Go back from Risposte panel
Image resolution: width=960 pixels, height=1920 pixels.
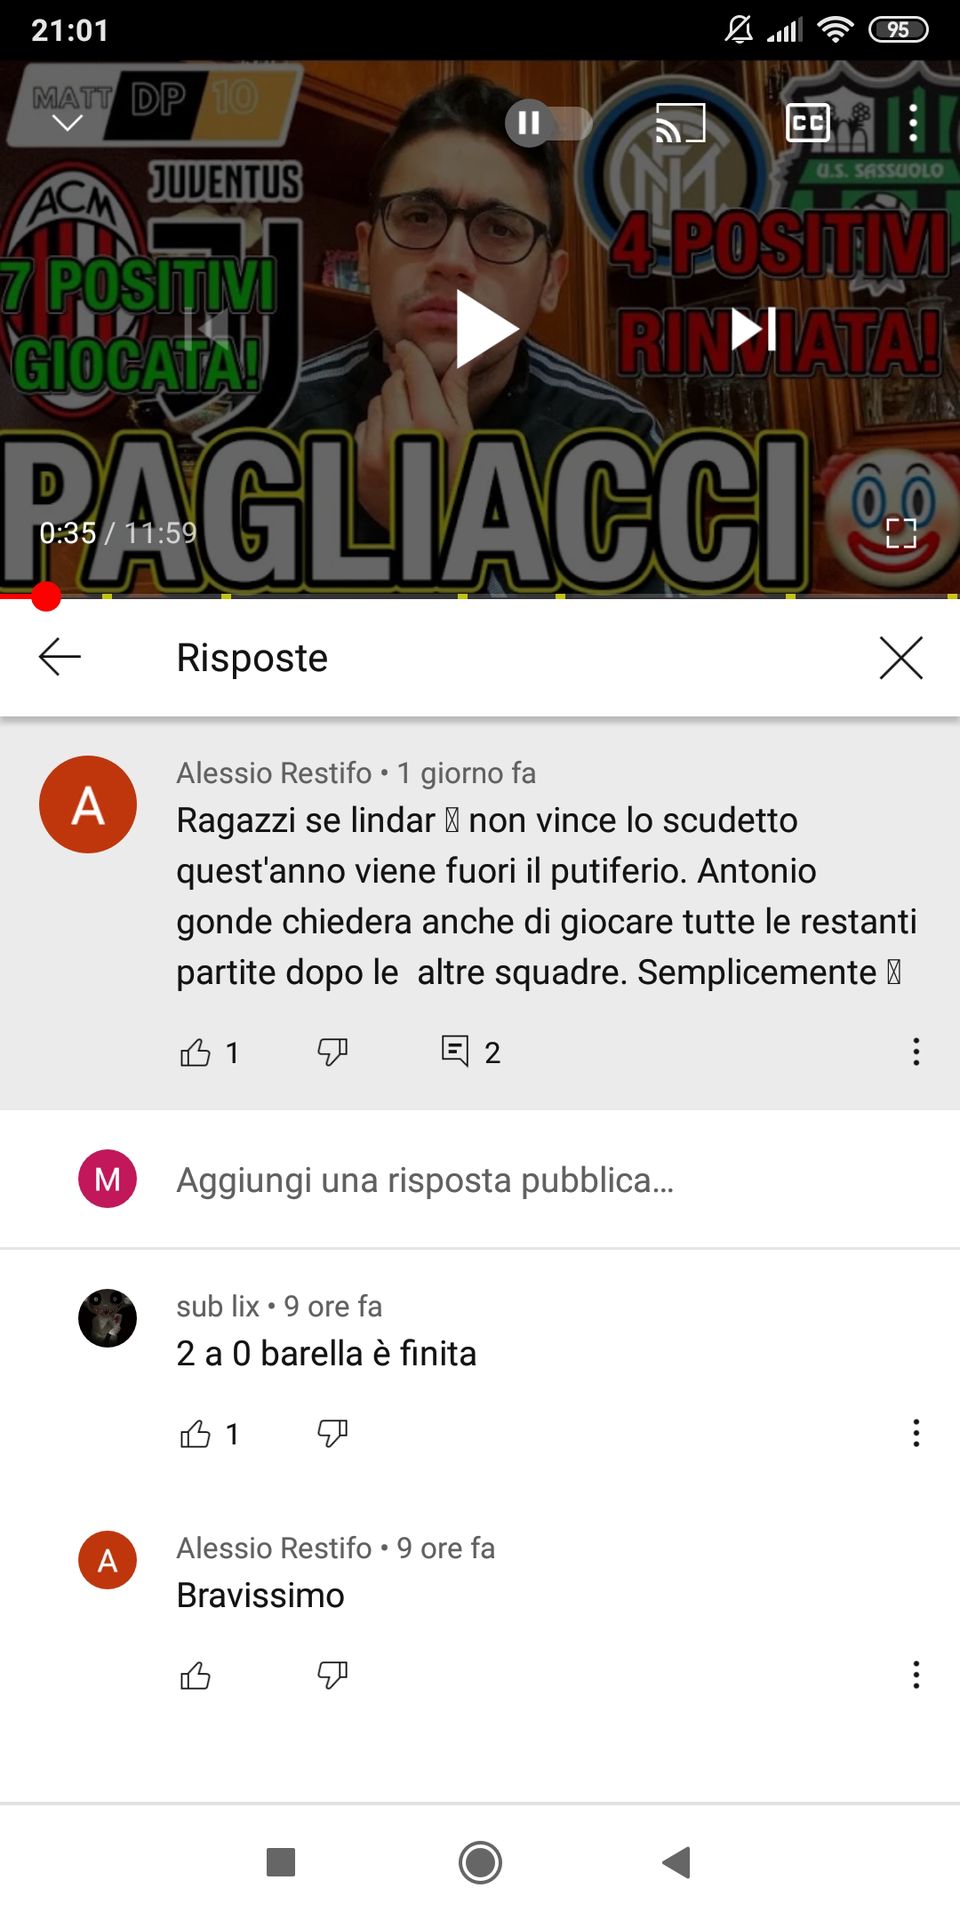(60, 657)
